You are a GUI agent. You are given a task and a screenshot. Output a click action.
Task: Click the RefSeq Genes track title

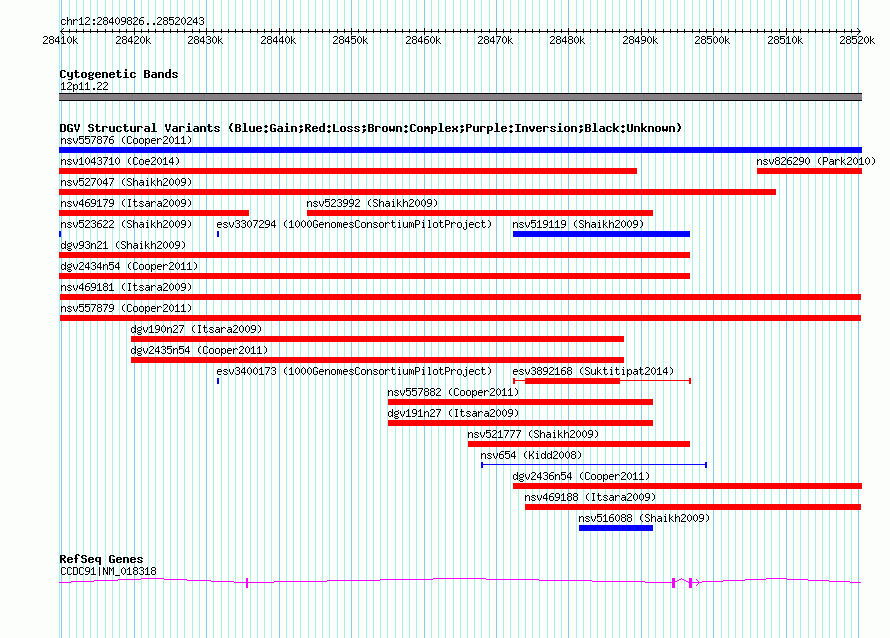[102, 559]
